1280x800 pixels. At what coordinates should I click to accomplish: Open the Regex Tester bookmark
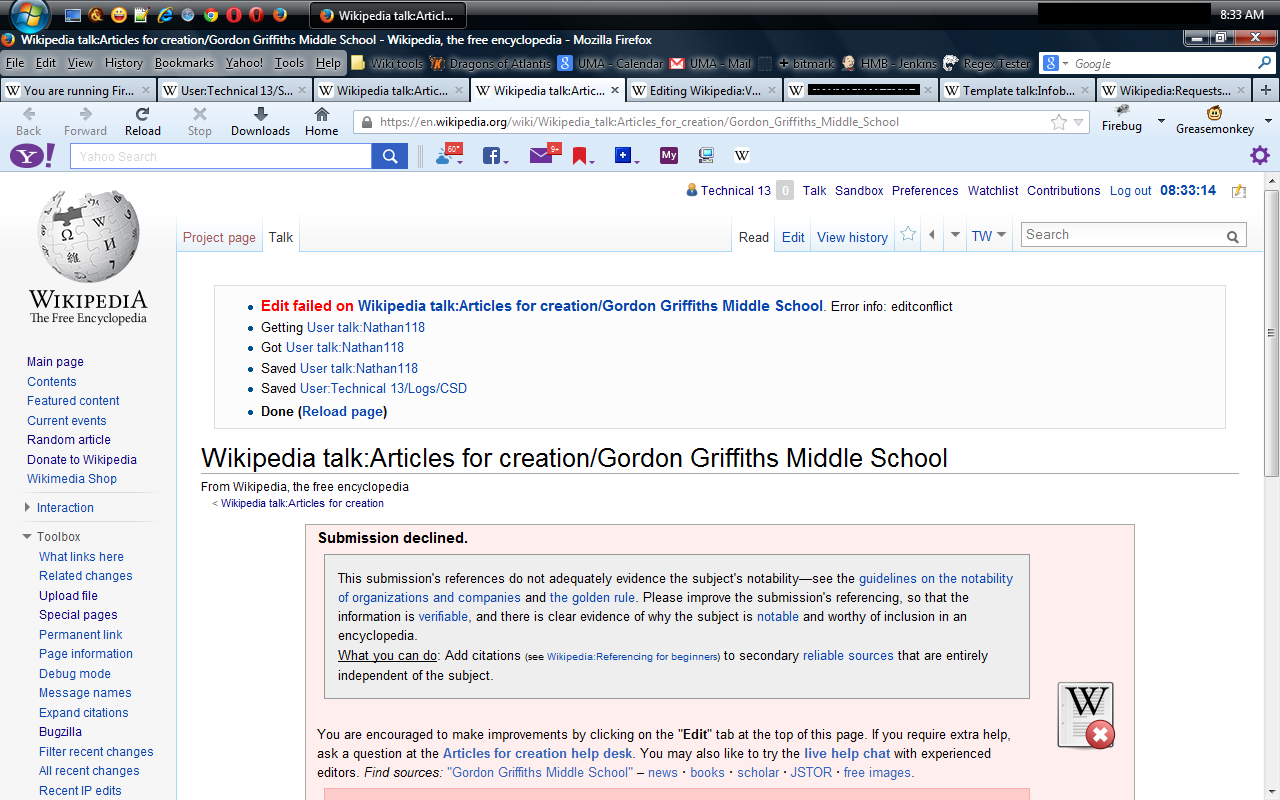click(986, 63)
